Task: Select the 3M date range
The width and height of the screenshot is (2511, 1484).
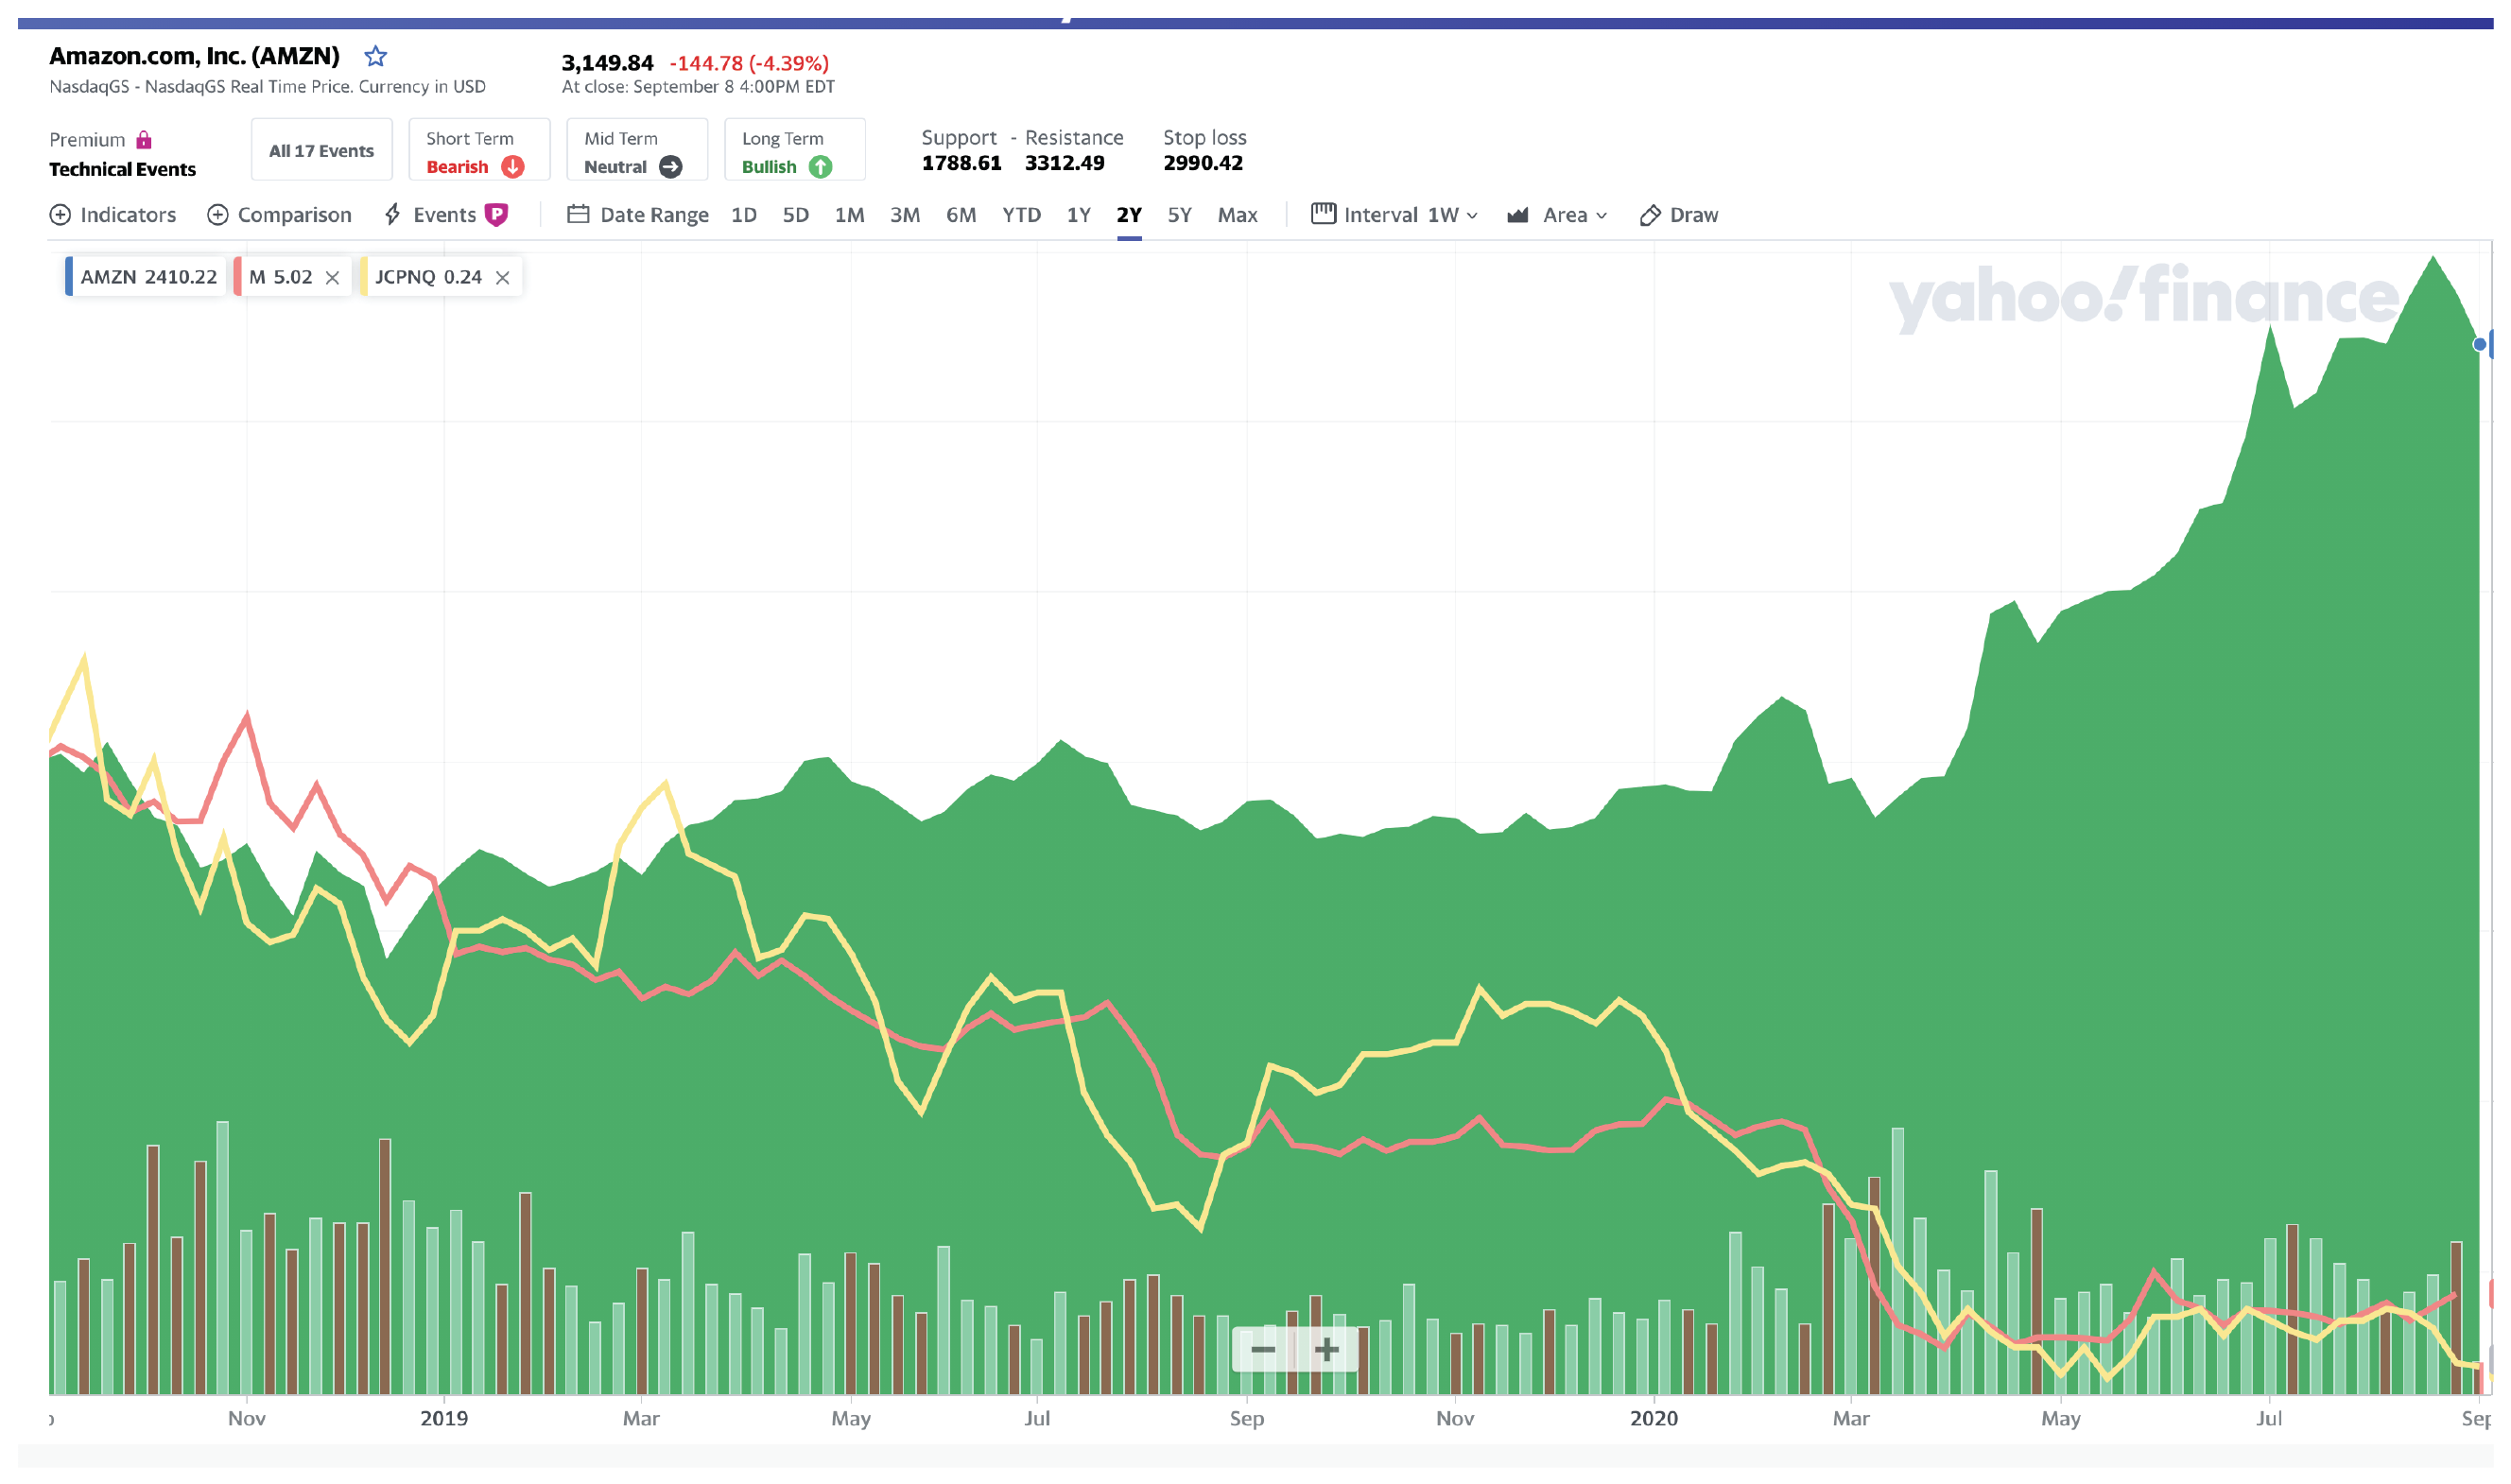Action: 904,215
